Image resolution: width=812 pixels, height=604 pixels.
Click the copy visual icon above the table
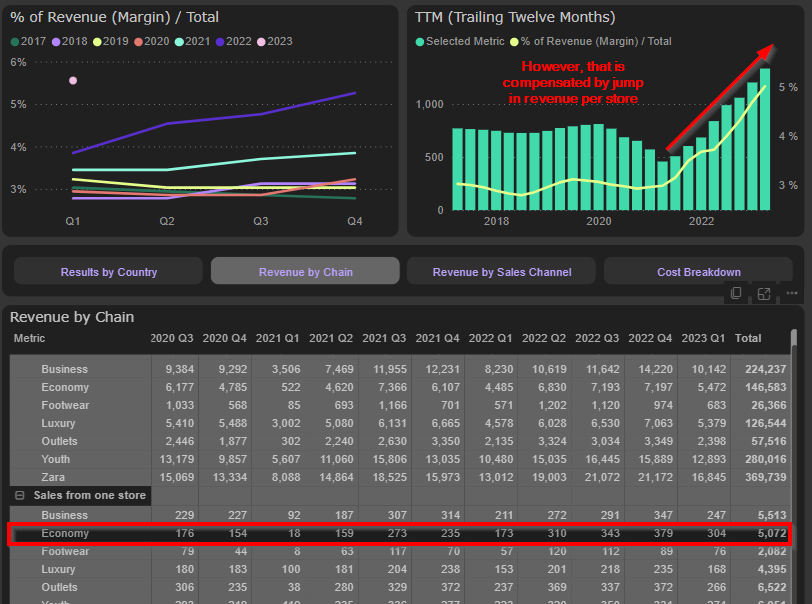736,293
